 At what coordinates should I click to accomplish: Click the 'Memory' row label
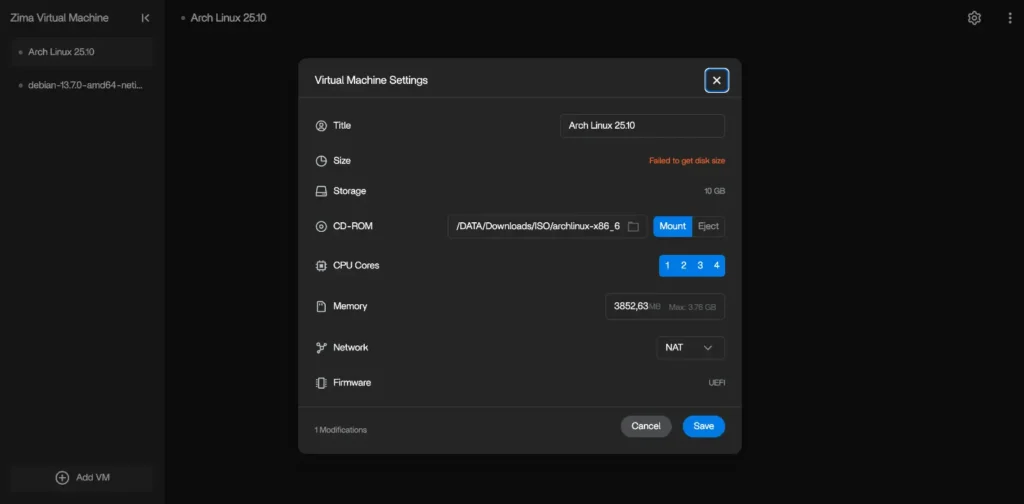[350, 306]
